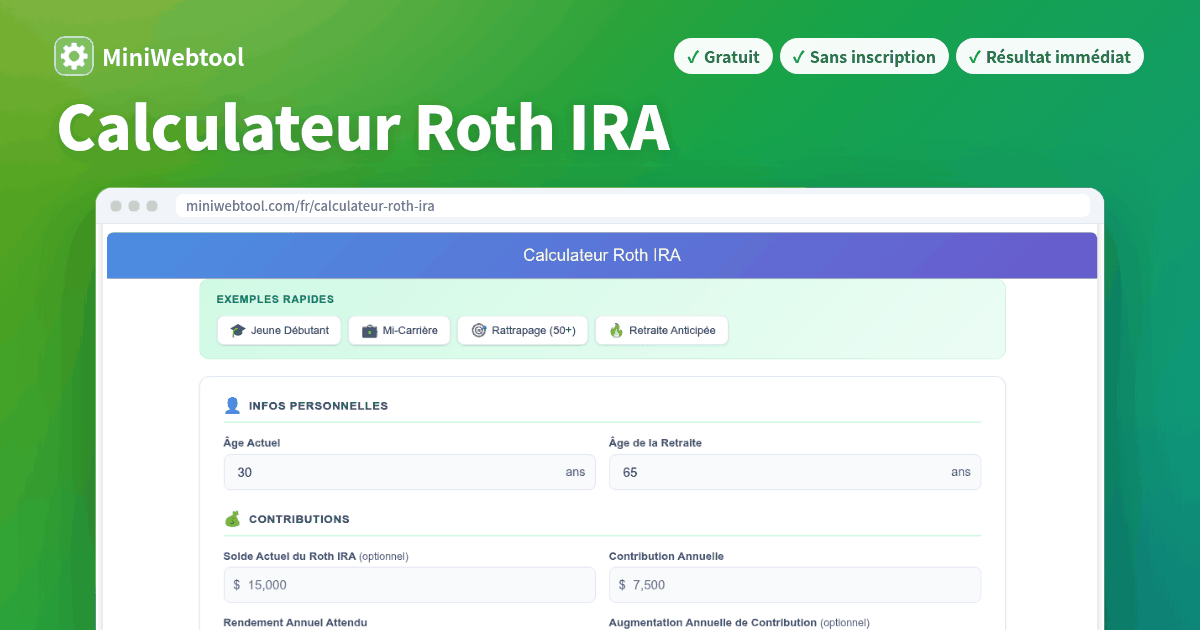Click the person icon beside Infos Personnelles
The image size is (1200, 630).
coord(232,405)
